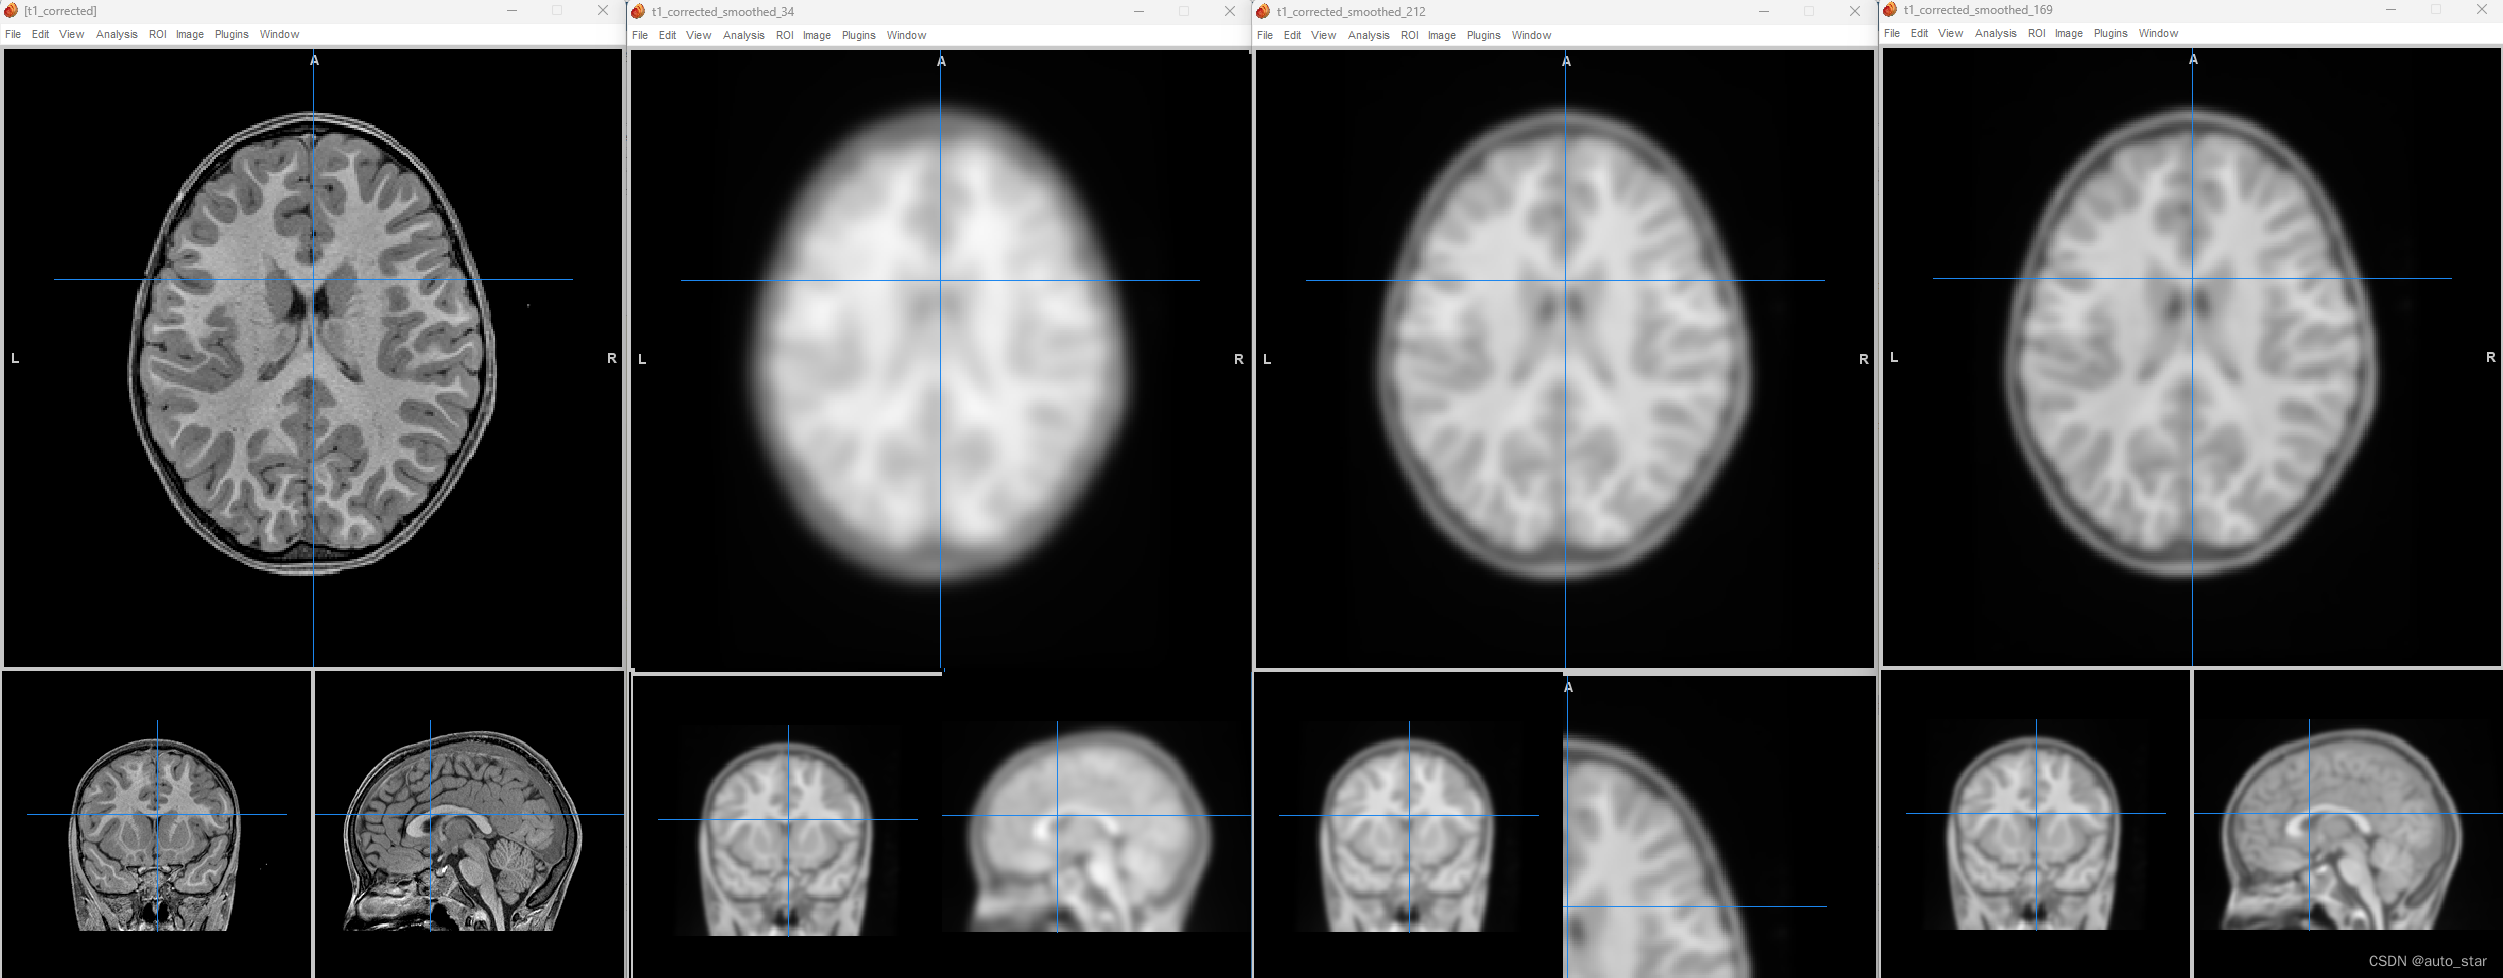Open ROI menu in the smoothed_212 window
The height and width of the screenshot is (978, 2503).
[x=1410, y=35]
